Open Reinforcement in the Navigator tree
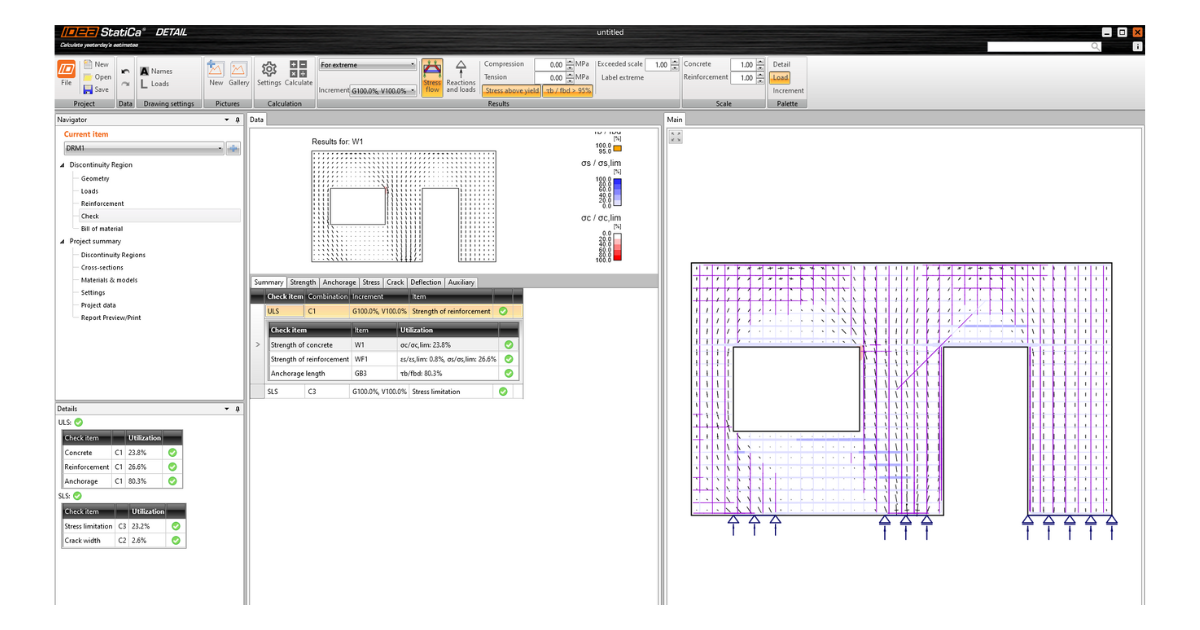Viewport: 1200px width, 630px height. pos(102,203)
